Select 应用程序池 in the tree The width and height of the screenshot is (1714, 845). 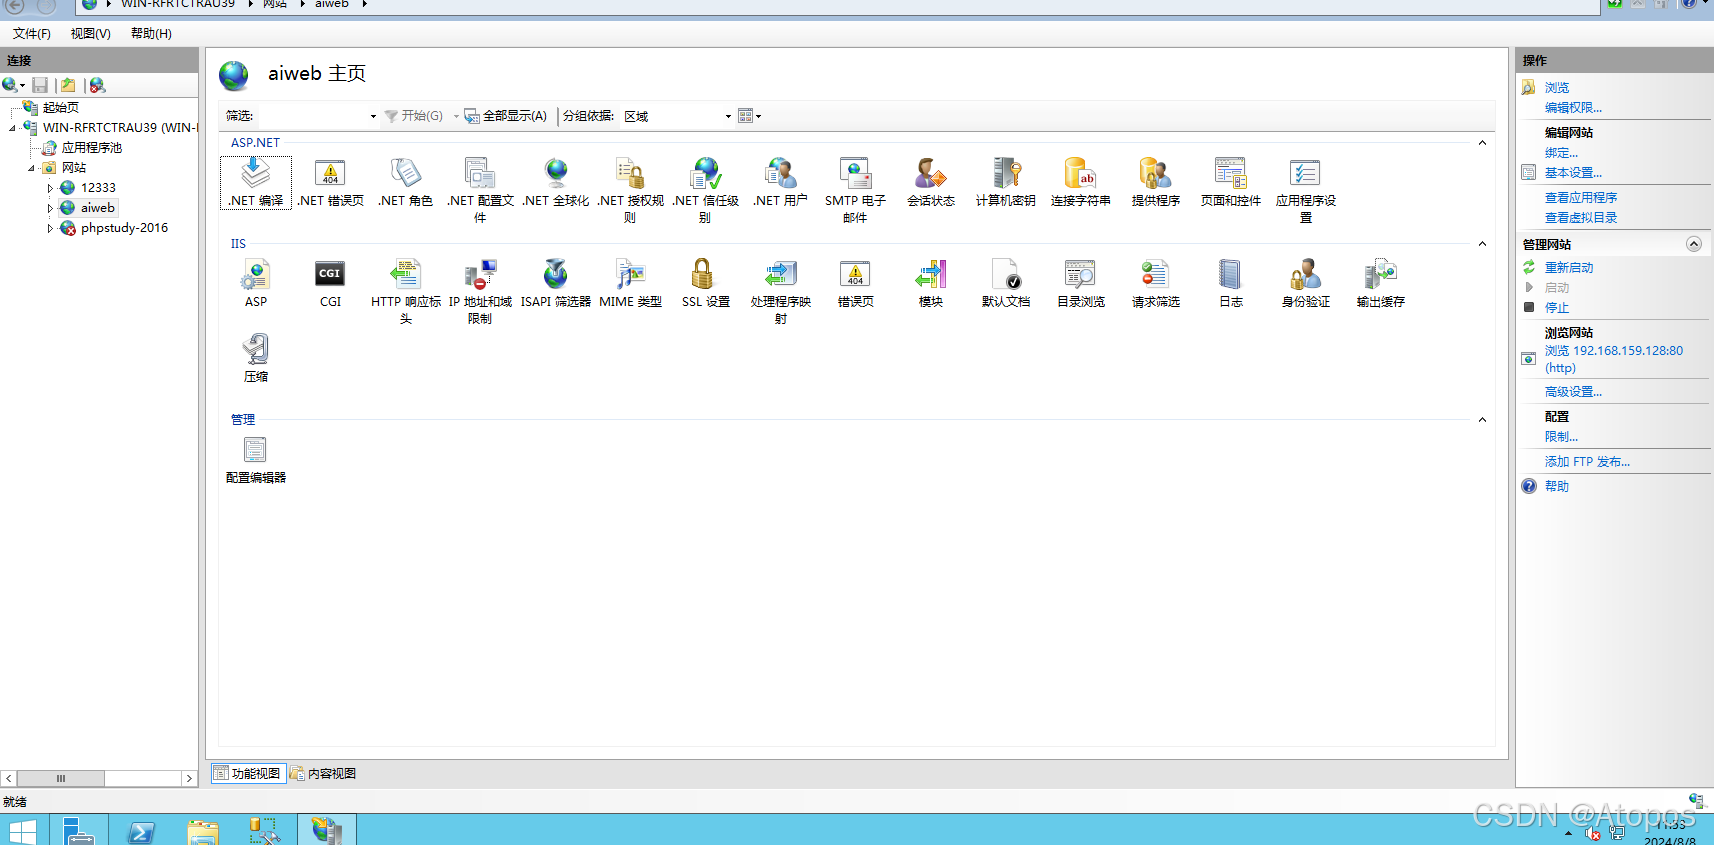click(92, 148)
